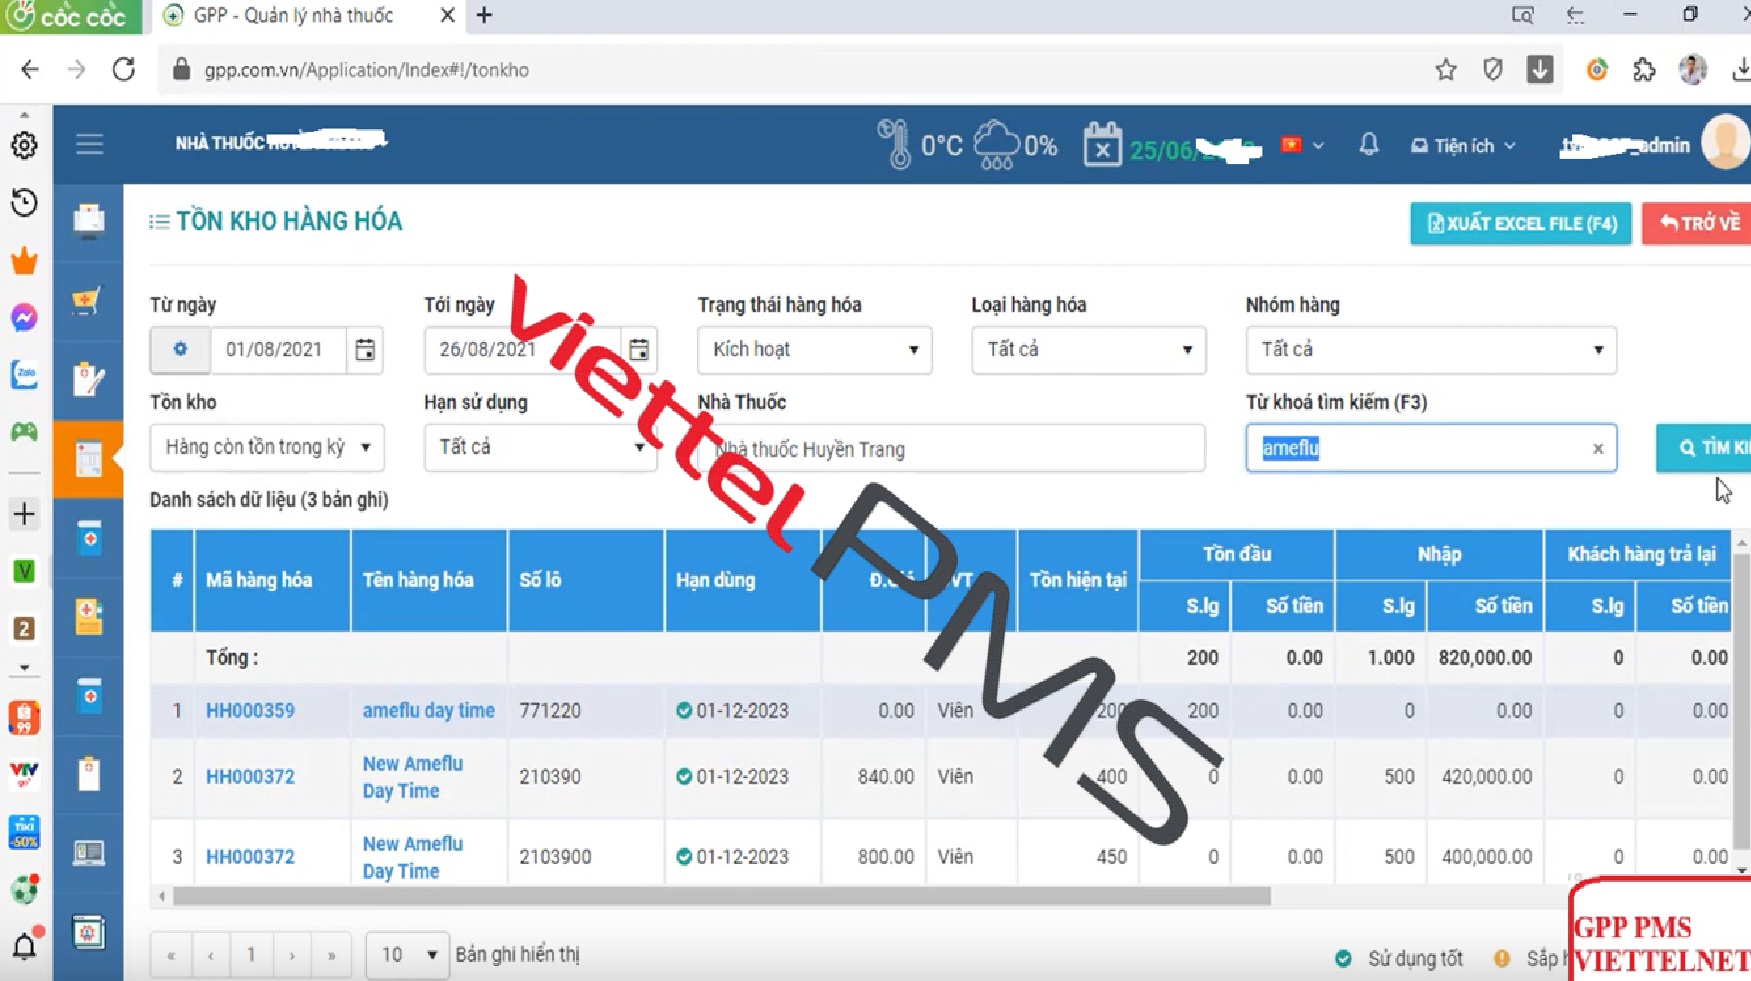Open calendar picker for Từ ngày

365,349
